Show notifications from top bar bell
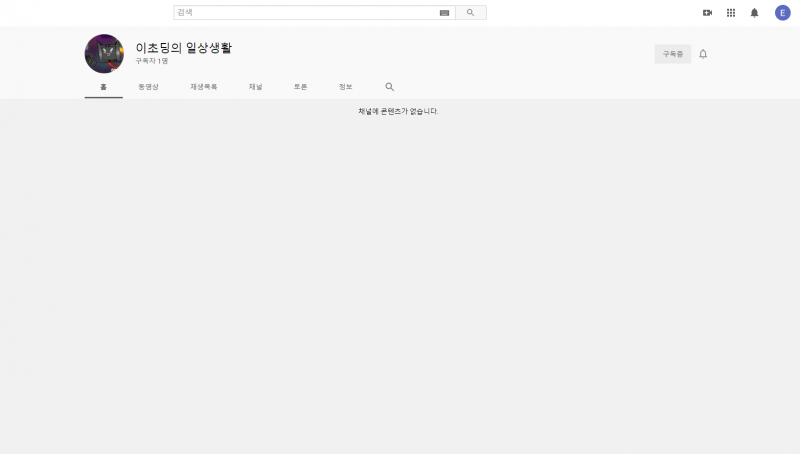This screenshot has width=800, height=454. 755,13
